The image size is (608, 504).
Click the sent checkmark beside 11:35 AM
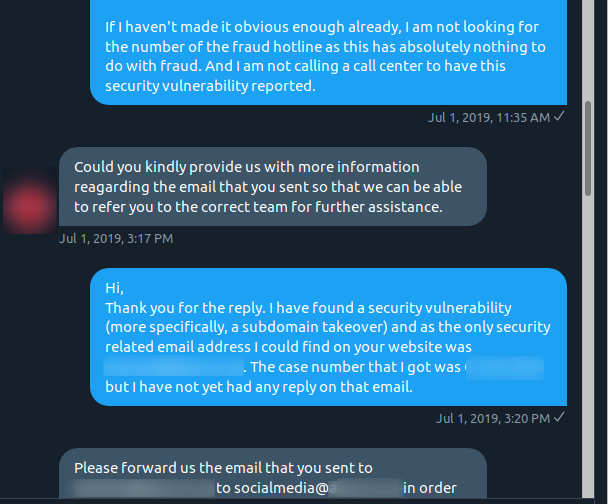click(x=559, y=116)
